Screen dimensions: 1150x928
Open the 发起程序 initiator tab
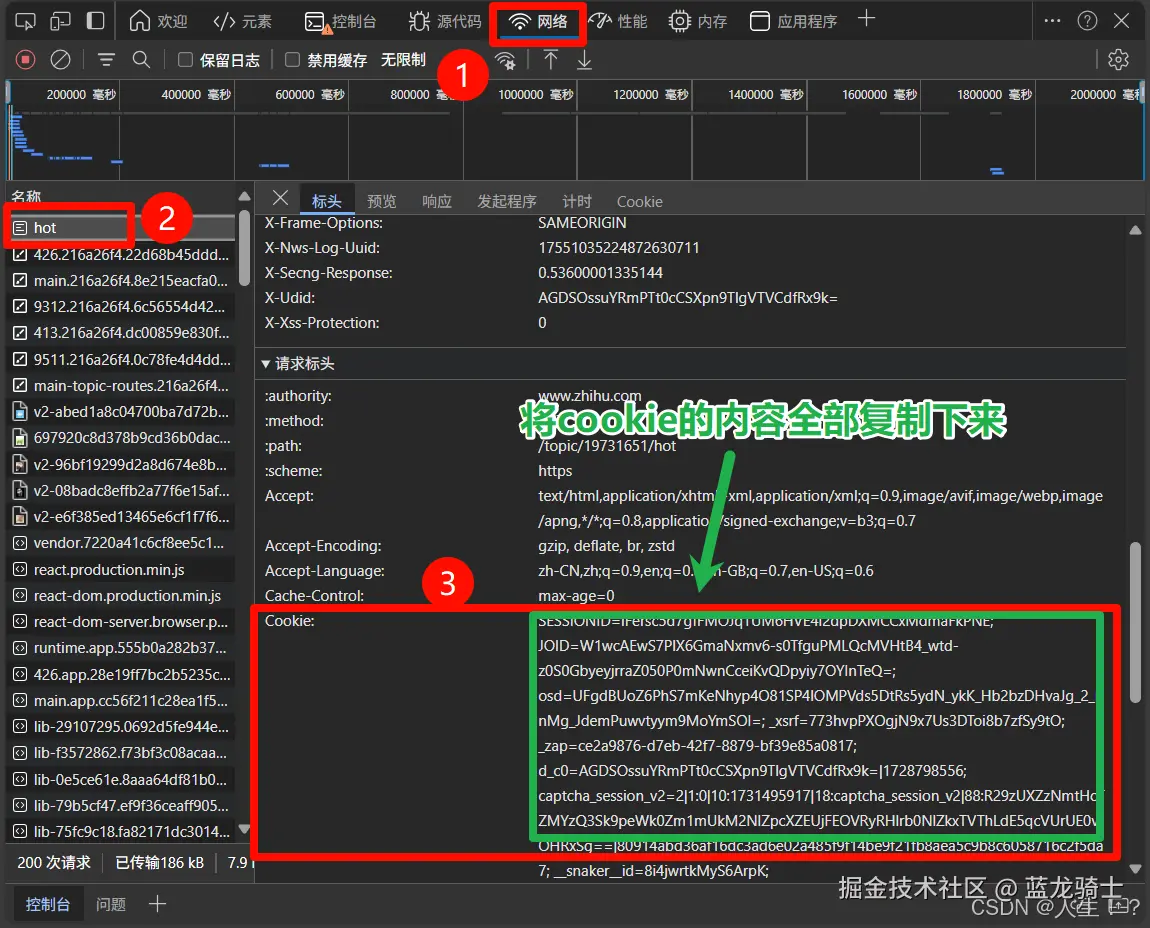(507, 201)
